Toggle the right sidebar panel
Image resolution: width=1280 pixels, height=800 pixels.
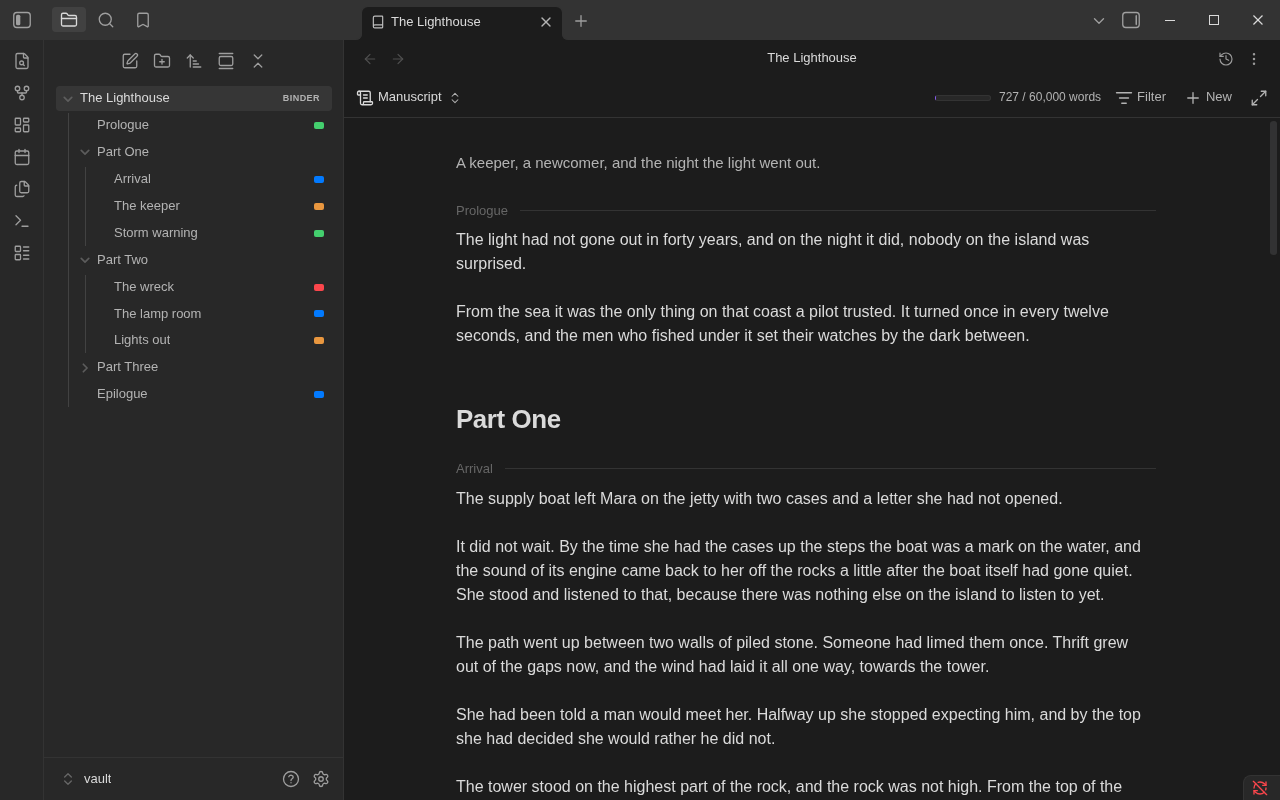point(1131,20)
